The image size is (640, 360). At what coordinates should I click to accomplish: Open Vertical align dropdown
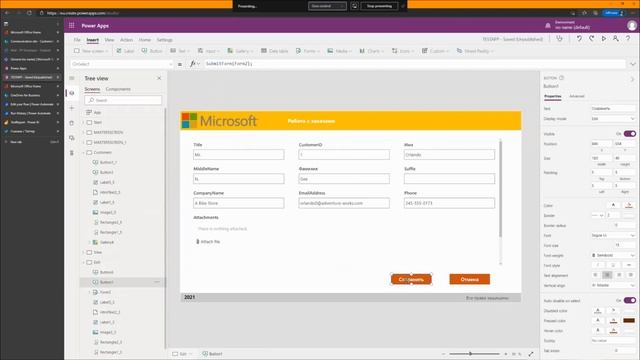click(613, 285)
